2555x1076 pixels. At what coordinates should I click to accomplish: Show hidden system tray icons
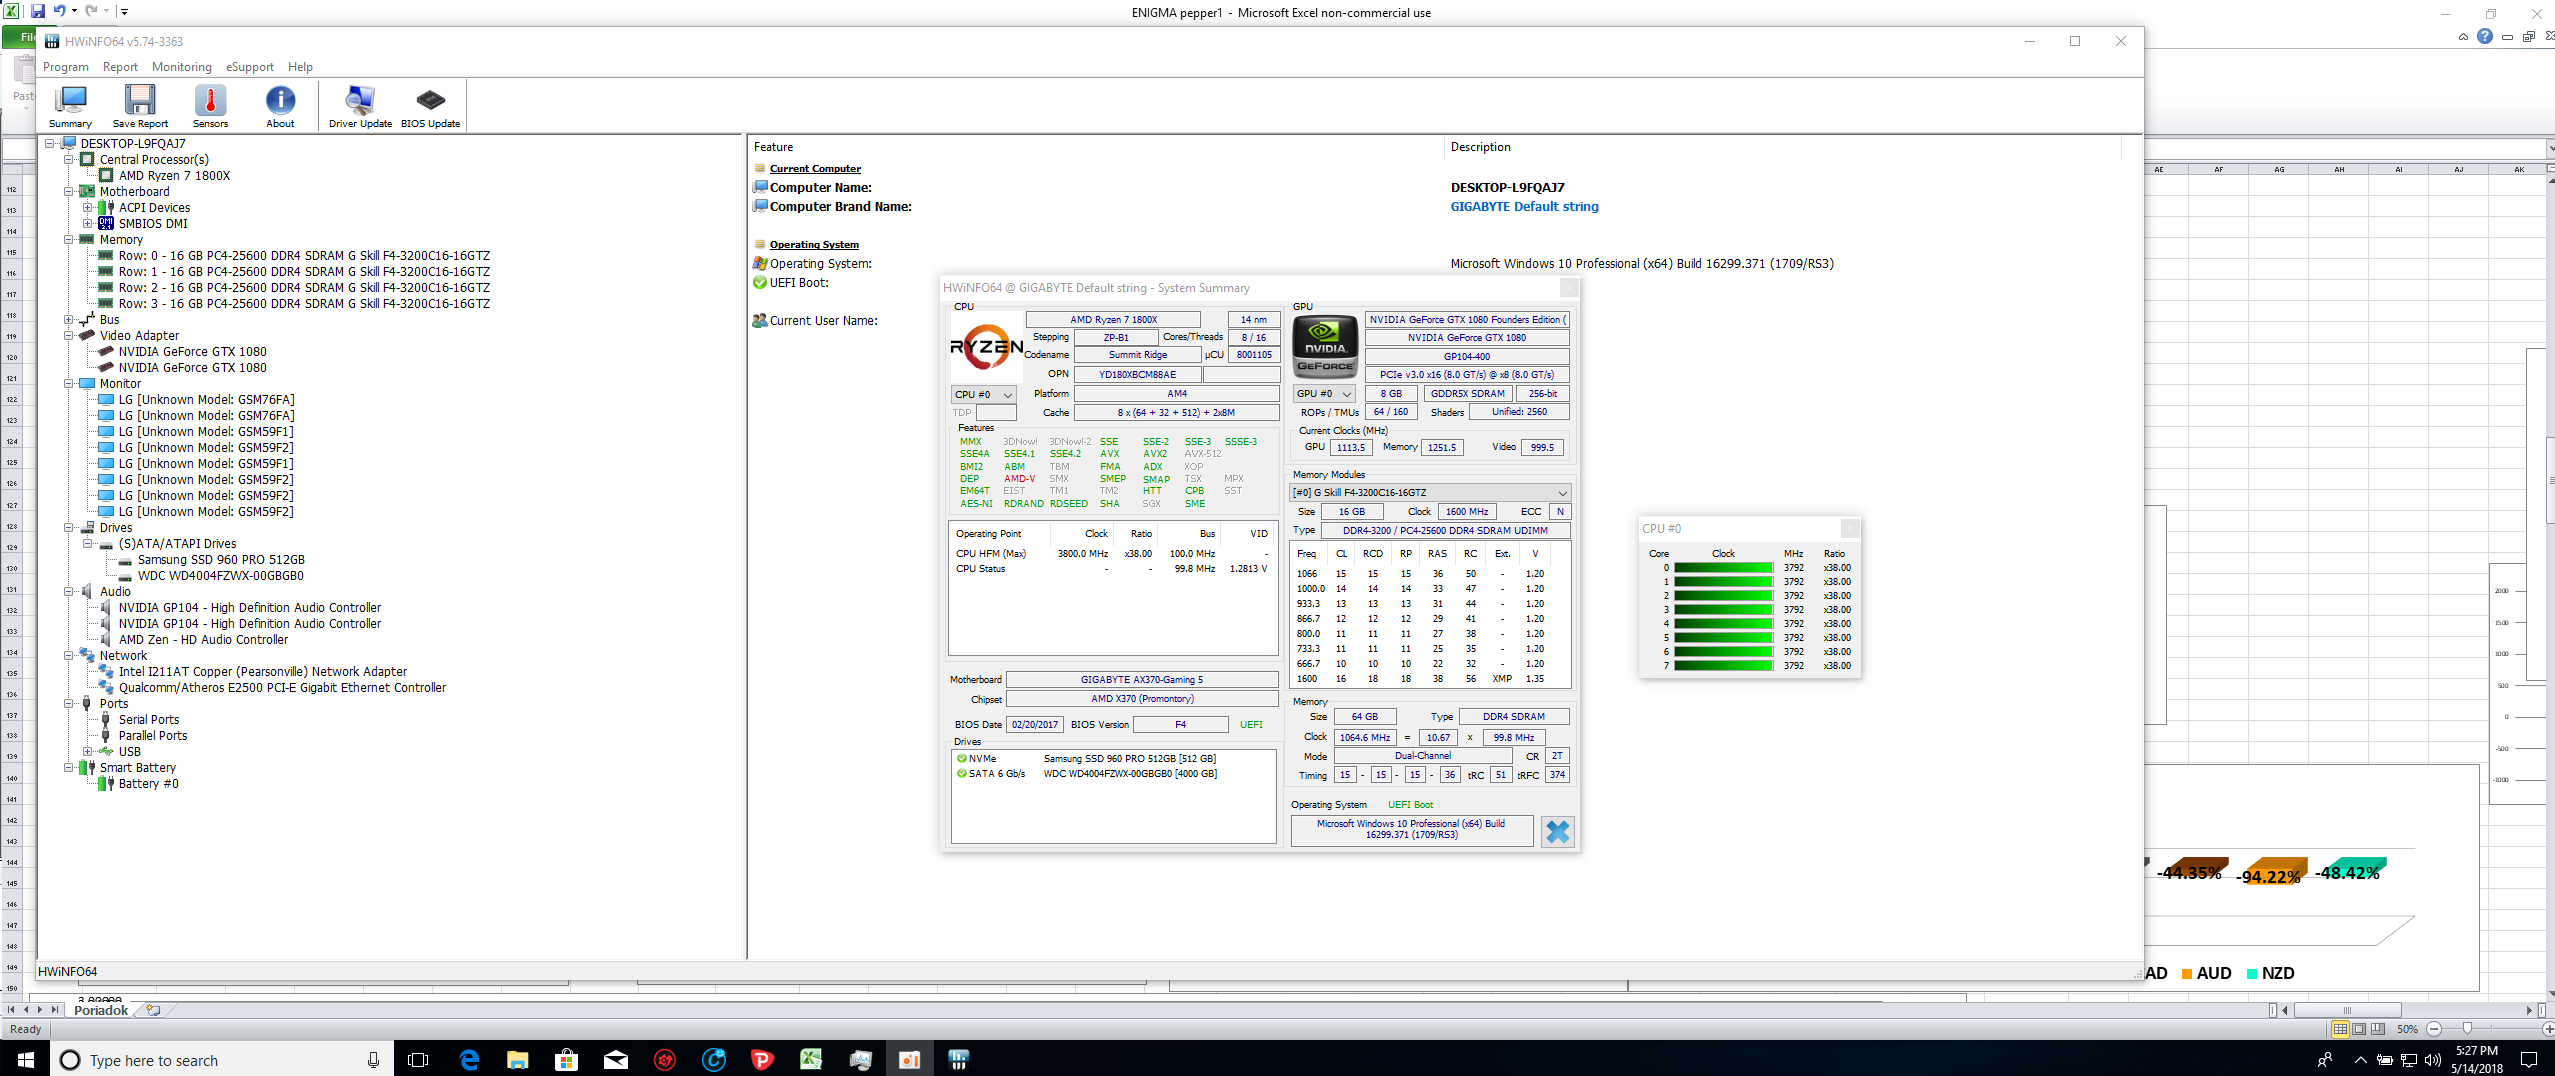2361,1060
